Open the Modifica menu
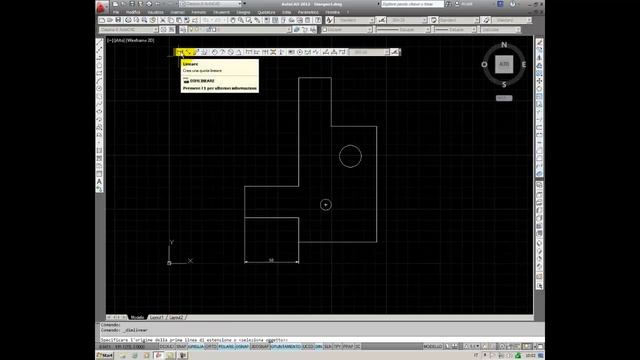The height and width of the screenshot is (360, 640). (133, 12)
